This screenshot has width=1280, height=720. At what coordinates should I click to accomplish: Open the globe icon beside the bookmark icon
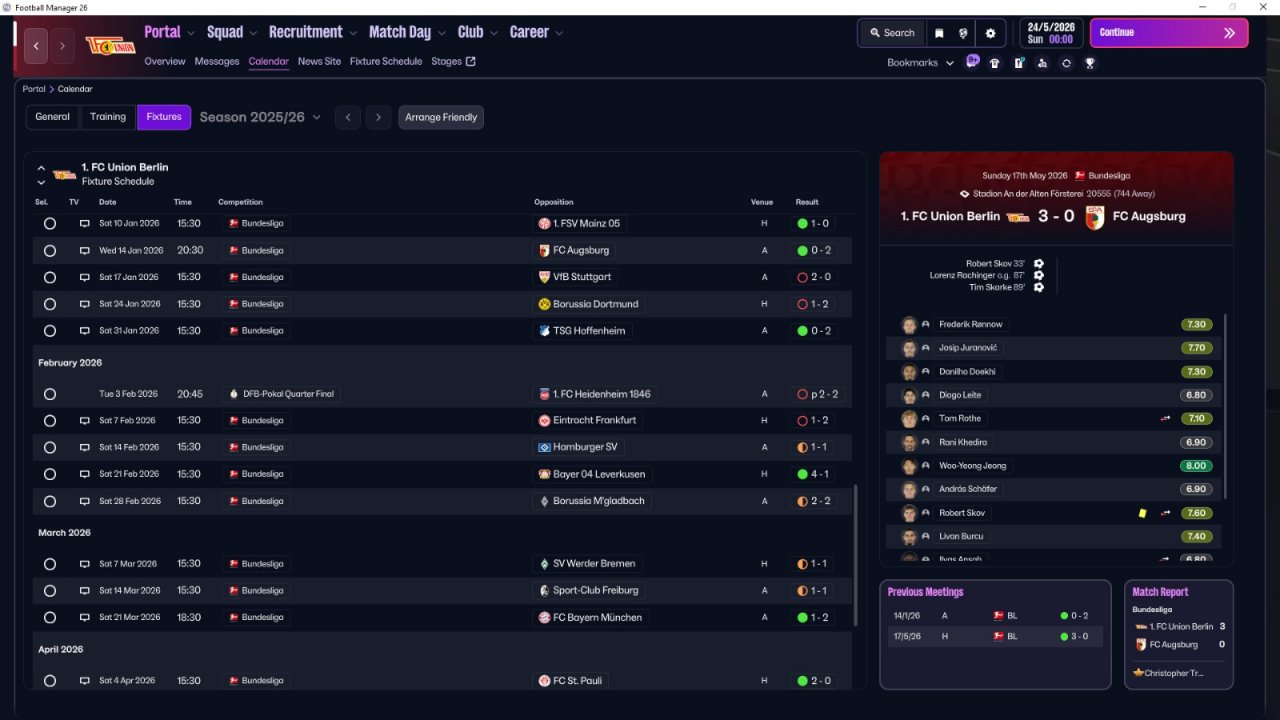pyautogui.click(x=963, y=33)
